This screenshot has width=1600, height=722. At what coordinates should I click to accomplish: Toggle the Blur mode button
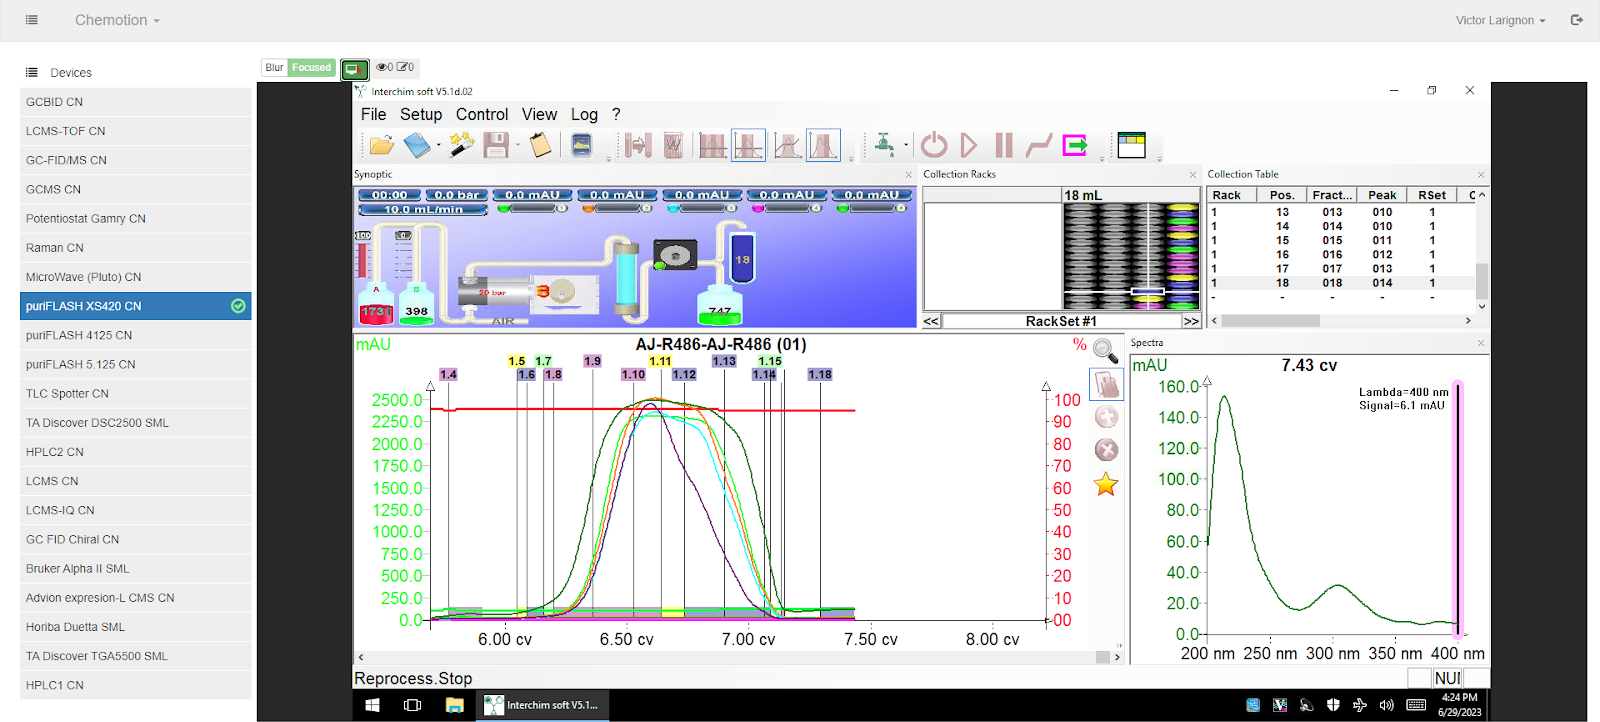(274, 68)
